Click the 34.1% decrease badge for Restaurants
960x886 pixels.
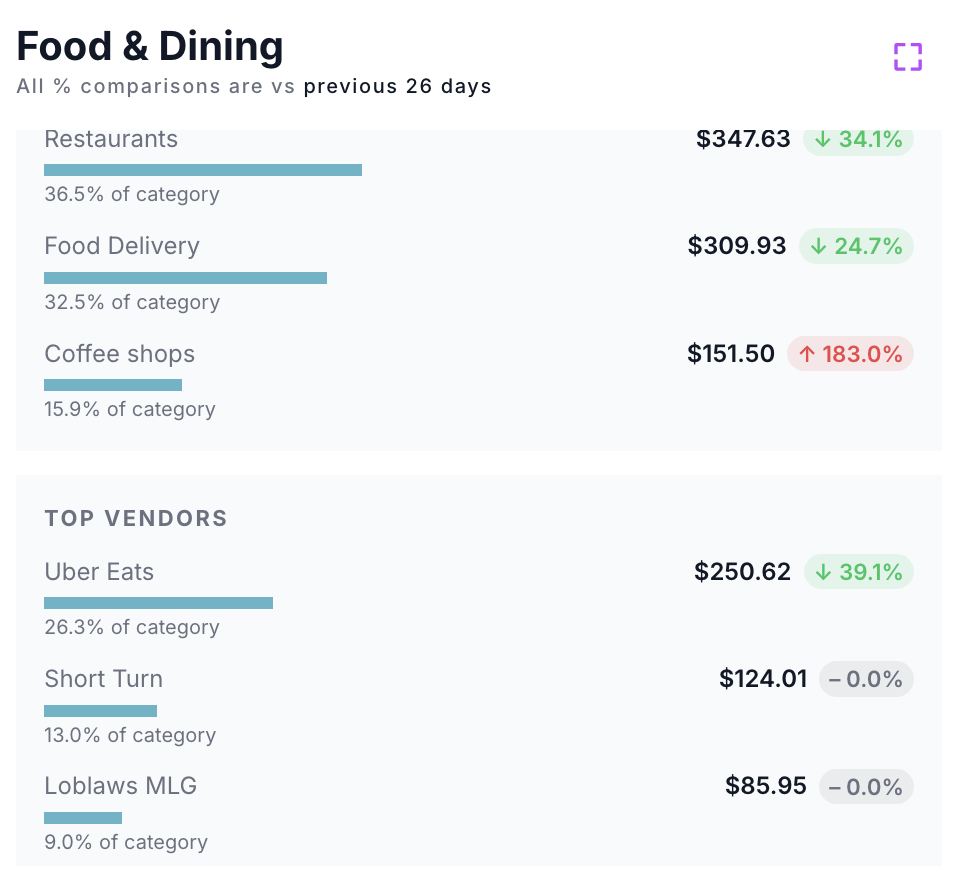858,139
